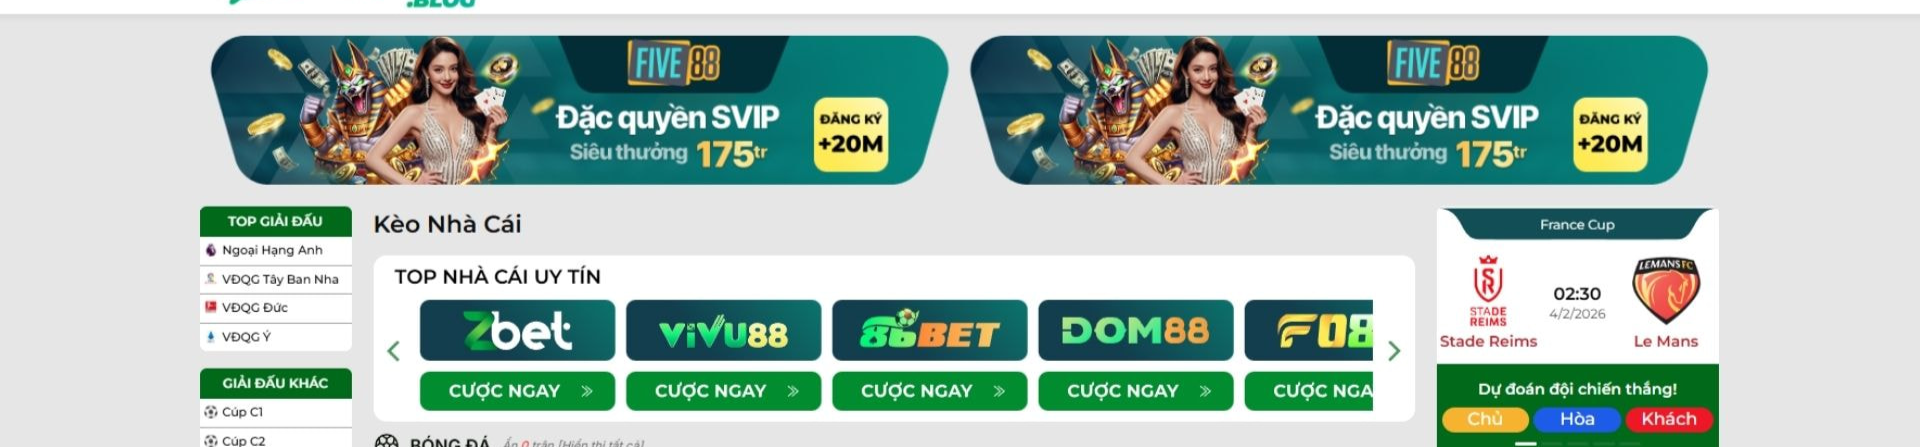The height and width of the screenshot is (447, 1920).
Task: Open the Zbet bookmaker logo
Action: click(x=517, y=330)
